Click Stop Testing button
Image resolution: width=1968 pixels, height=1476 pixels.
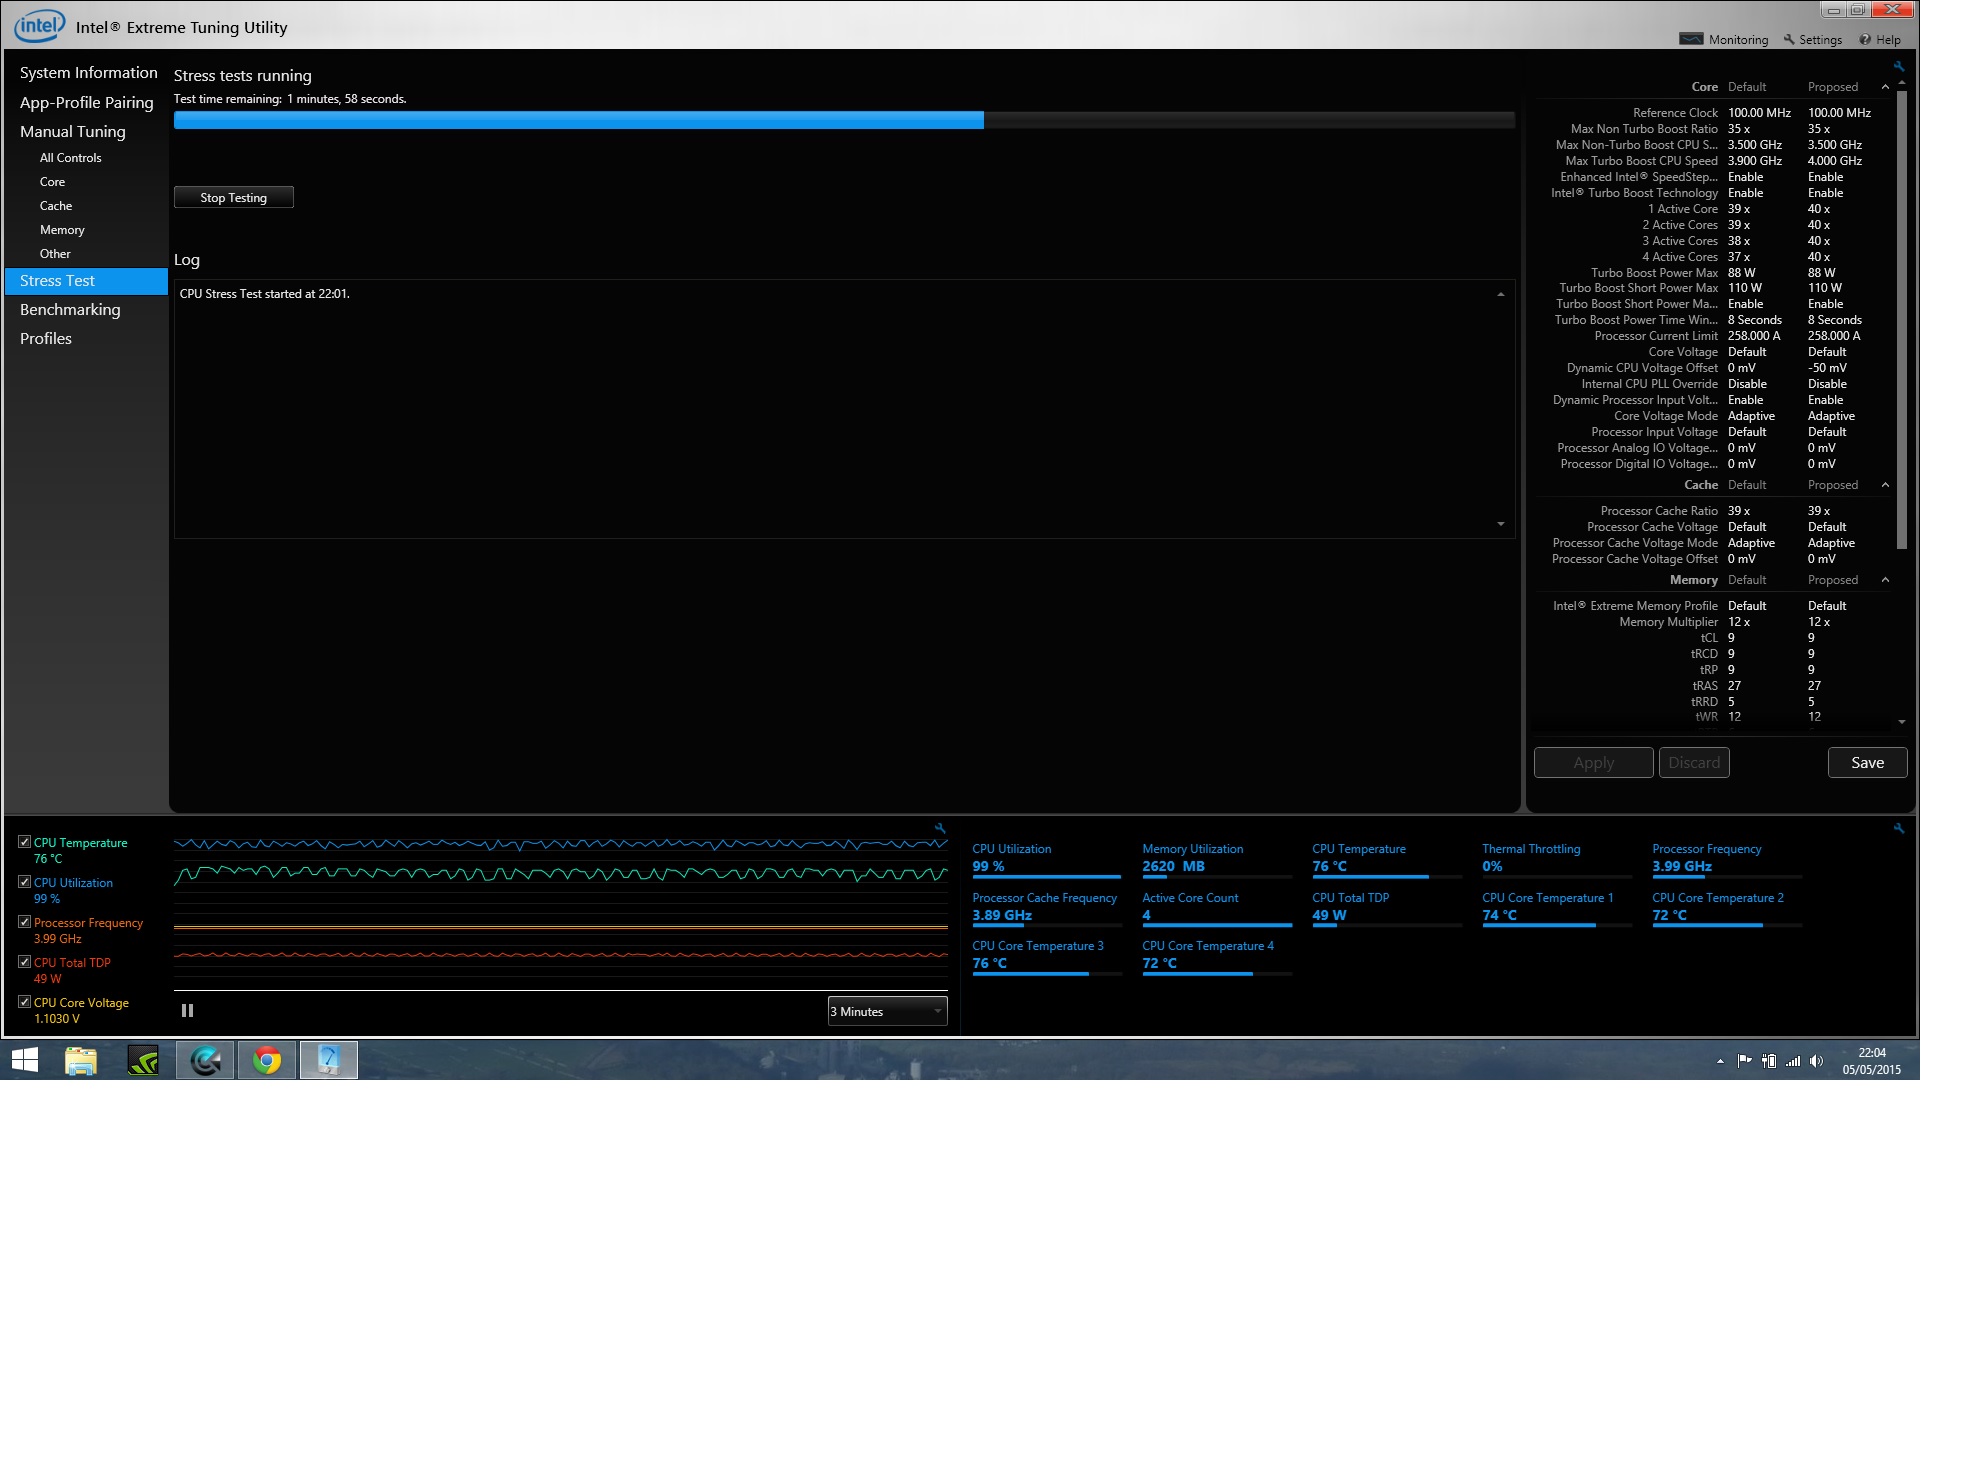click(234, 198)
